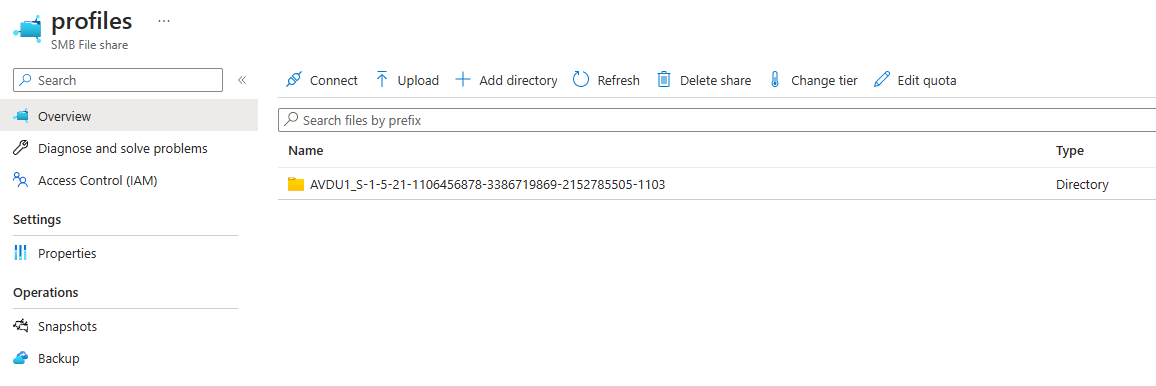
Task: Click the Connect button label
Action: [334, 80]
